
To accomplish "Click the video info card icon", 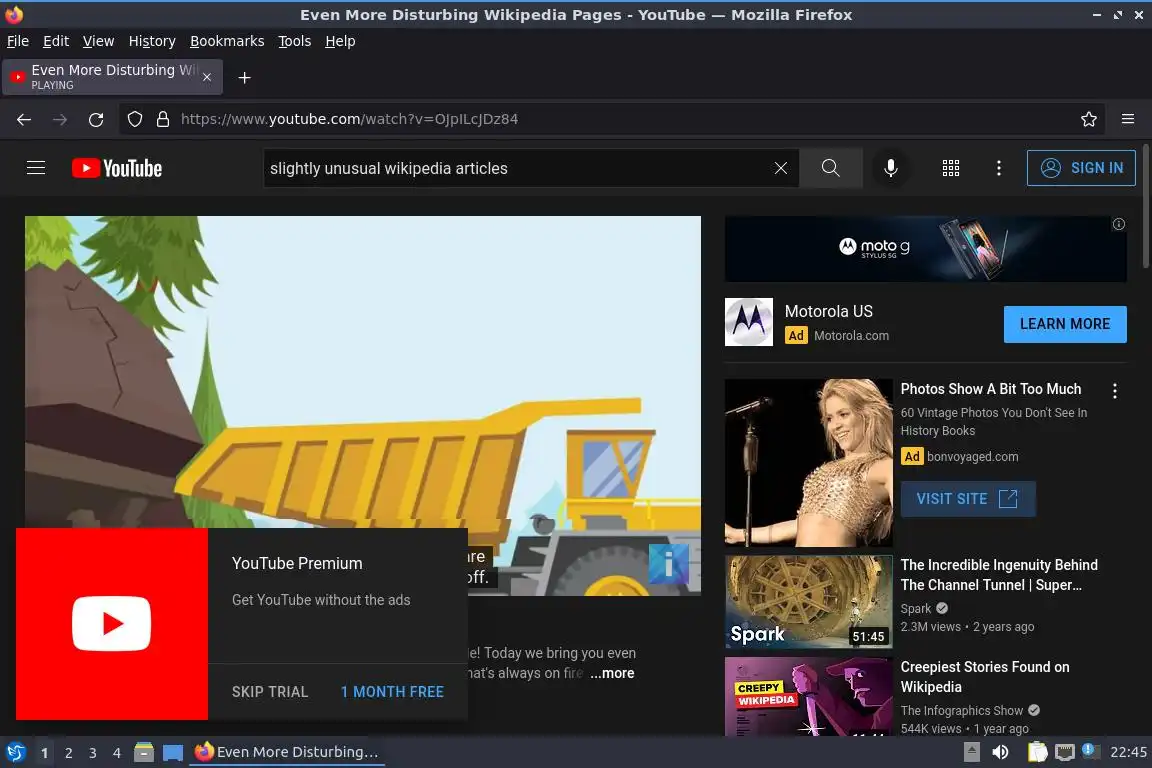I will click(x=669, y=564).
